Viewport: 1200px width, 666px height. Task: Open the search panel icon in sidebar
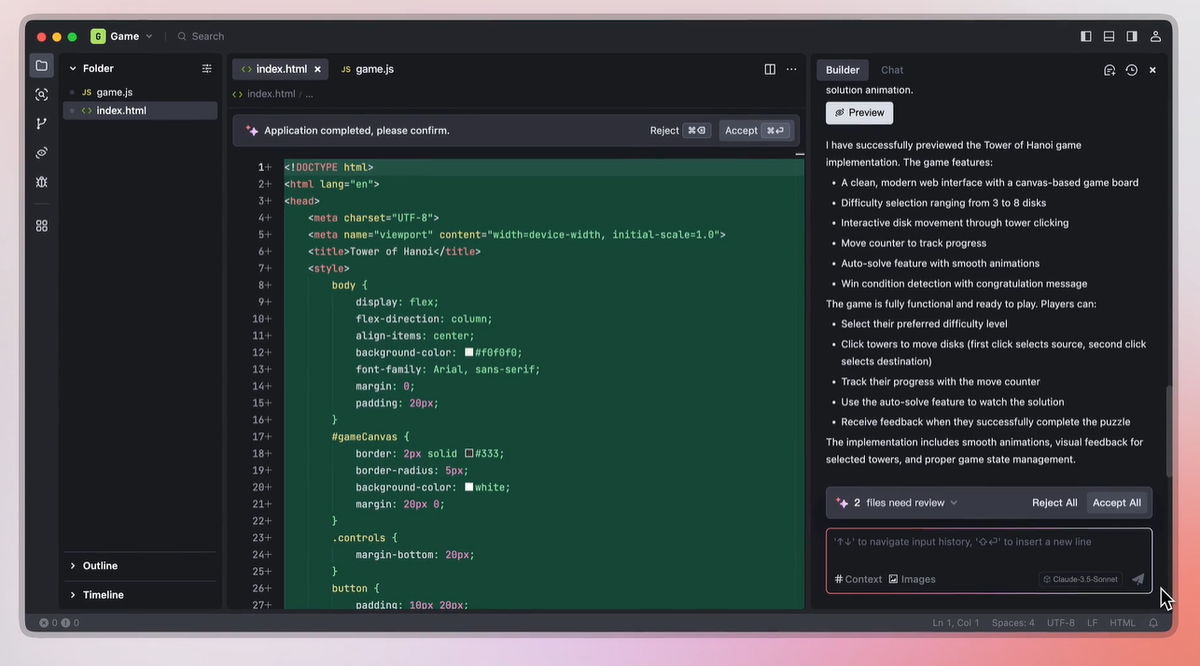[x=41, y=95]
